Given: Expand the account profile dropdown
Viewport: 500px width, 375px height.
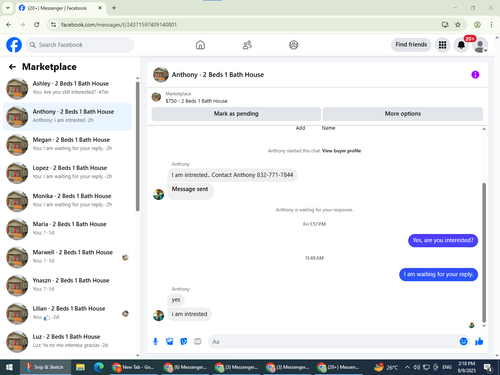Looking at the screenshot, I should tap(481, 45).
